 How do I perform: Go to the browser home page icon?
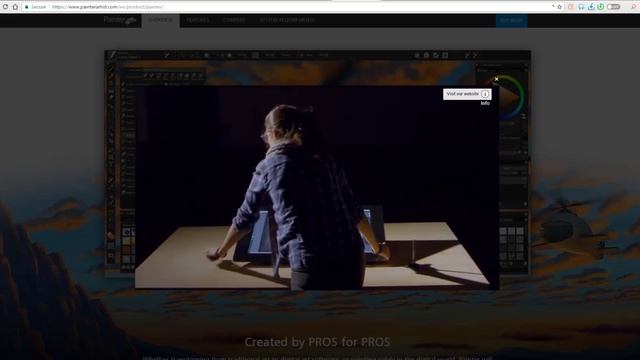(x=15, y=7)
